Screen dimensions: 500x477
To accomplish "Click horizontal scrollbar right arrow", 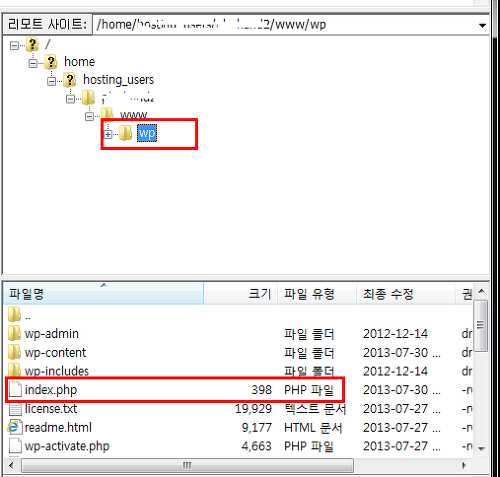I will point(464,465).
